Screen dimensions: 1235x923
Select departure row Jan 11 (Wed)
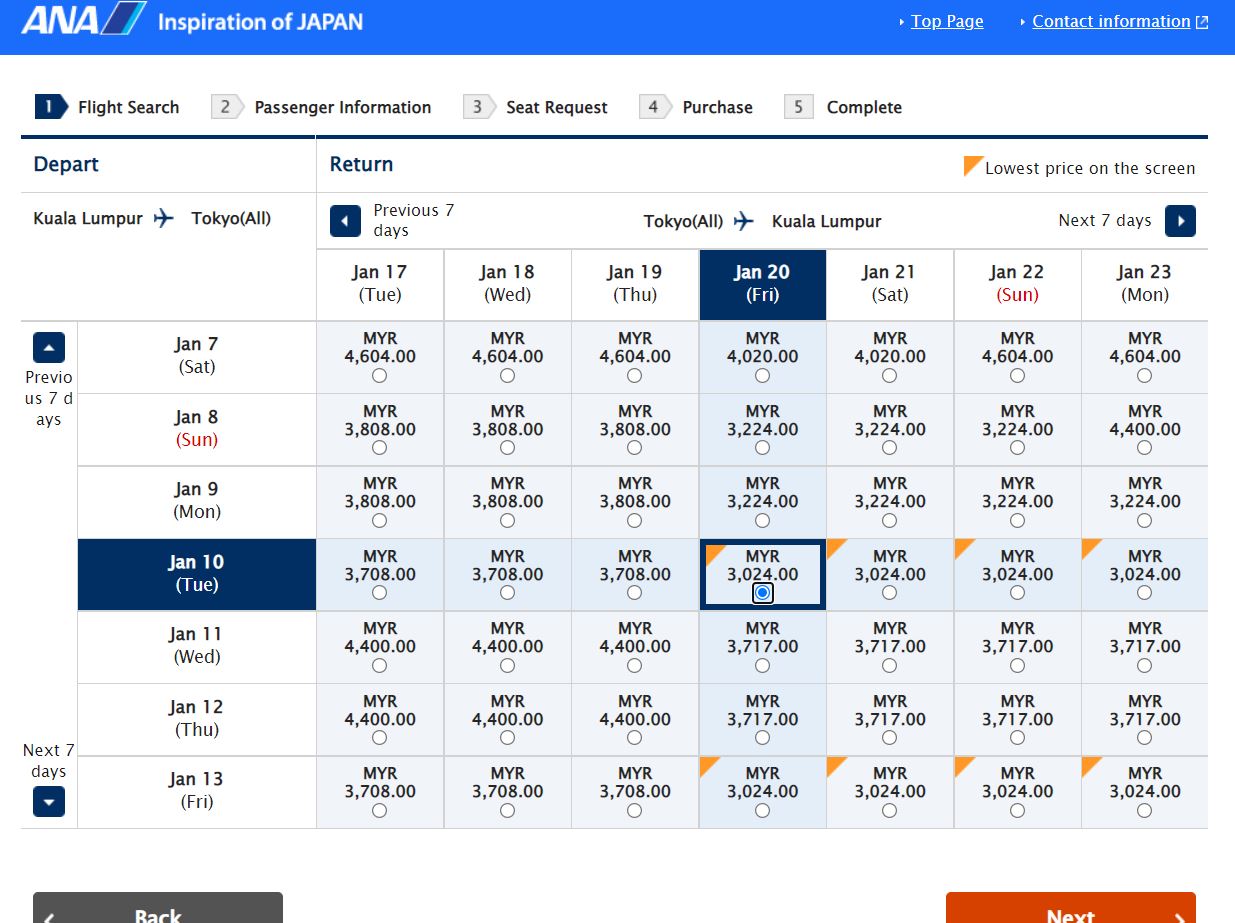[197, 646]
